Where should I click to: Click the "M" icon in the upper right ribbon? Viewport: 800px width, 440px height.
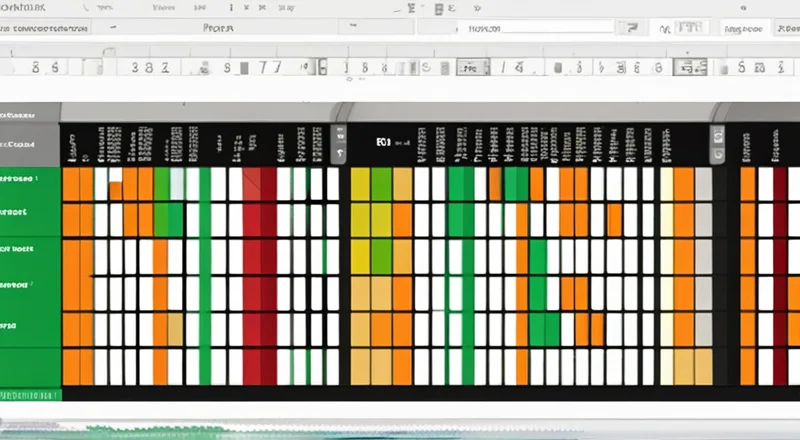click(666, 30)
